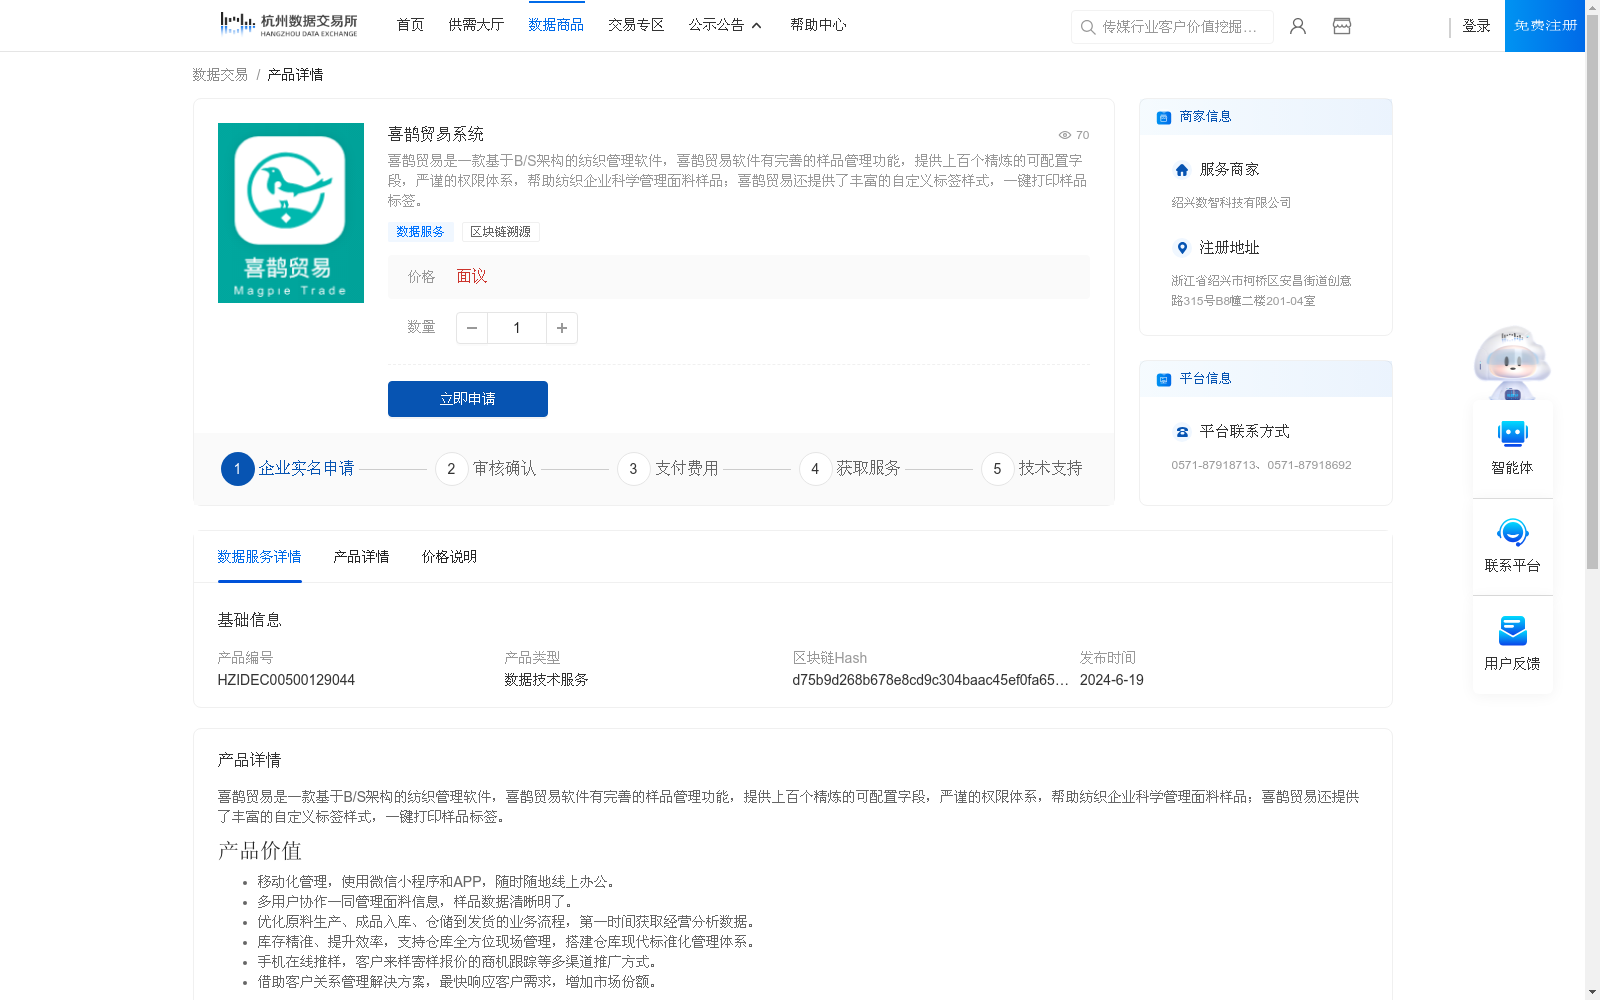Click the 产品价值 heading
This screenshot has height=1000, width=1600.
click(x=259, y=851)
